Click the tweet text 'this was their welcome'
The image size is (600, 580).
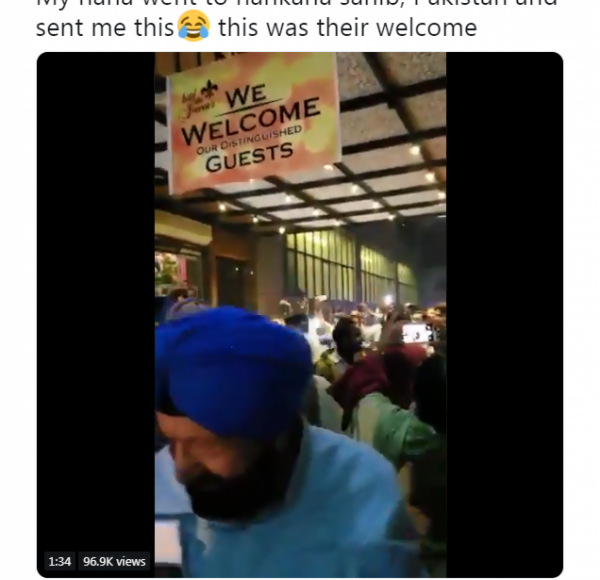(x=347, y=28)
